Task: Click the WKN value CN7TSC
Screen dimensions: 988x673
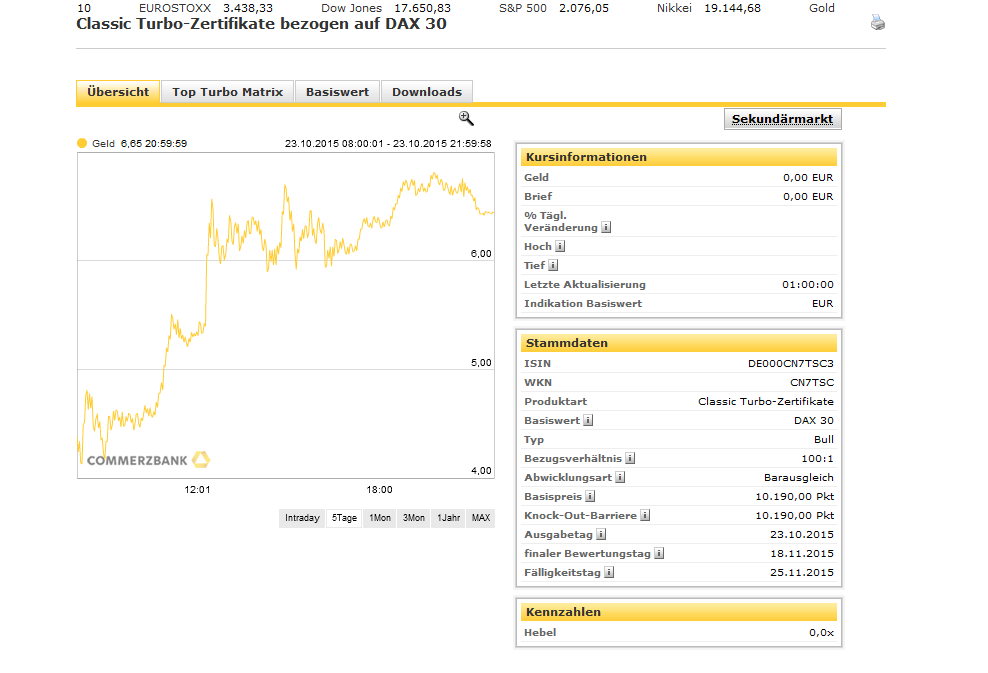Action: click(x=812, y=383)
